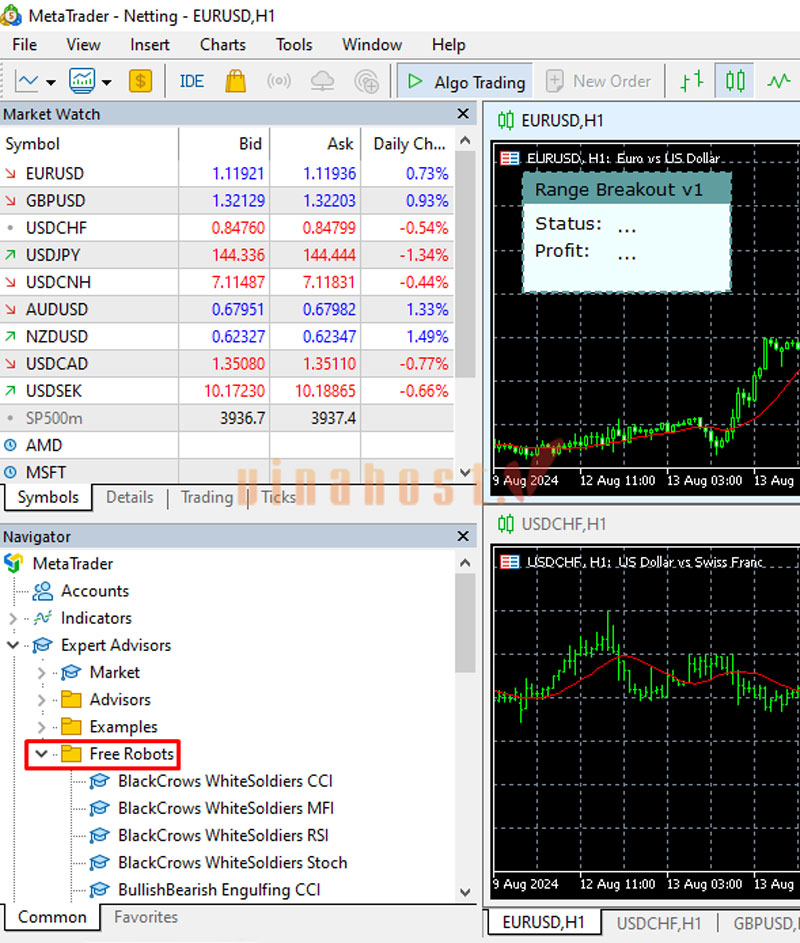Open the Charts menu
The image size is (800, 943).
pyautogui.click(x=222, y=44)
